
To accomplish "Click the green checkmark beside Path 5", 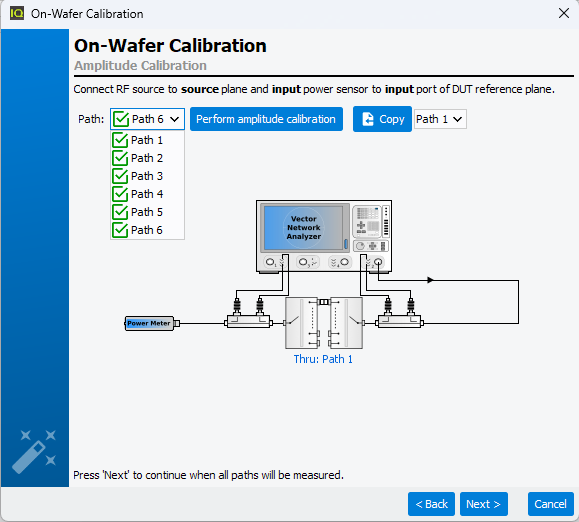I will pos(120,212).
